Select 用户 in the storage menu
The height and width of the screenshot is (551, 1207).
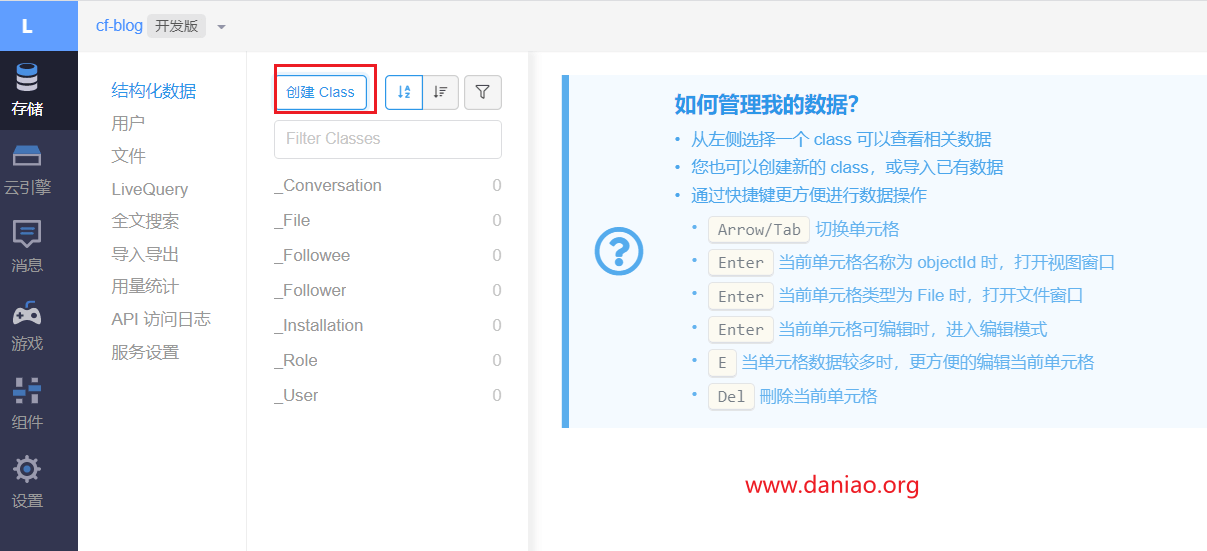(x=128, y=123)
